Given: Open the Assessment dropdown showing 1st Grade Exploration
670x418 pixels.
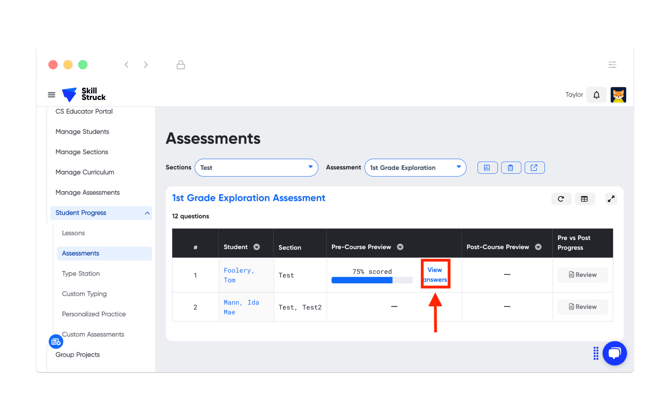Looking at the screenshot, I should pos(415,168).
